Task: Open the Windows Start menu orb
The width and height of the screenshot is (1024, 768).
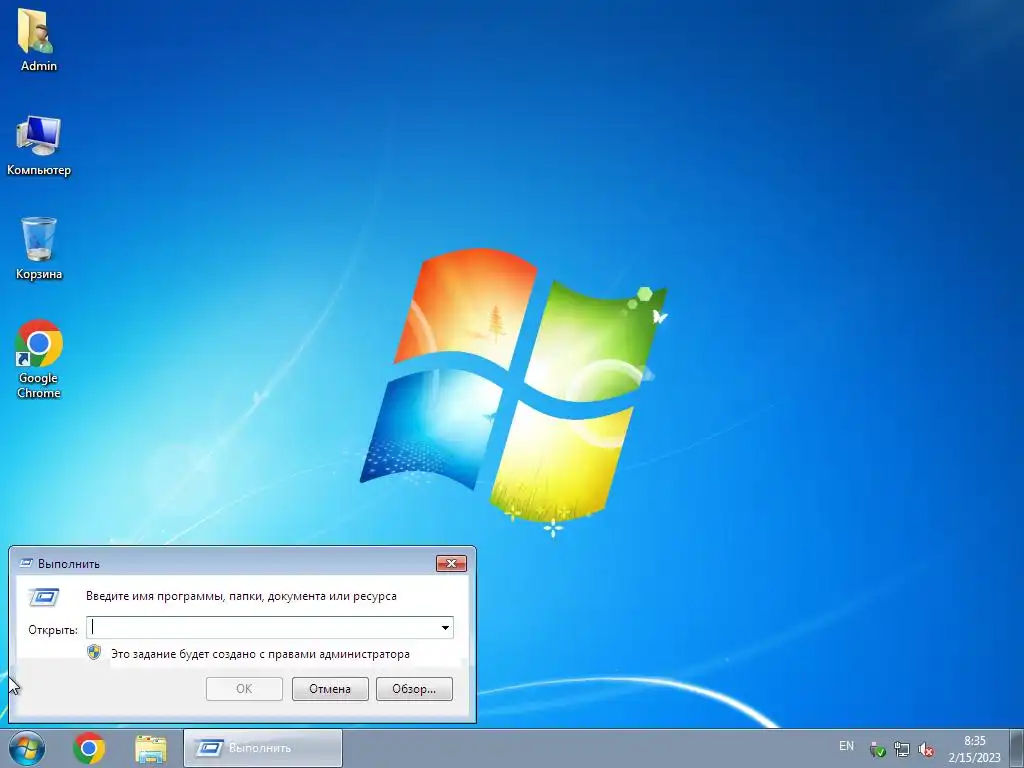Action: 27,748
